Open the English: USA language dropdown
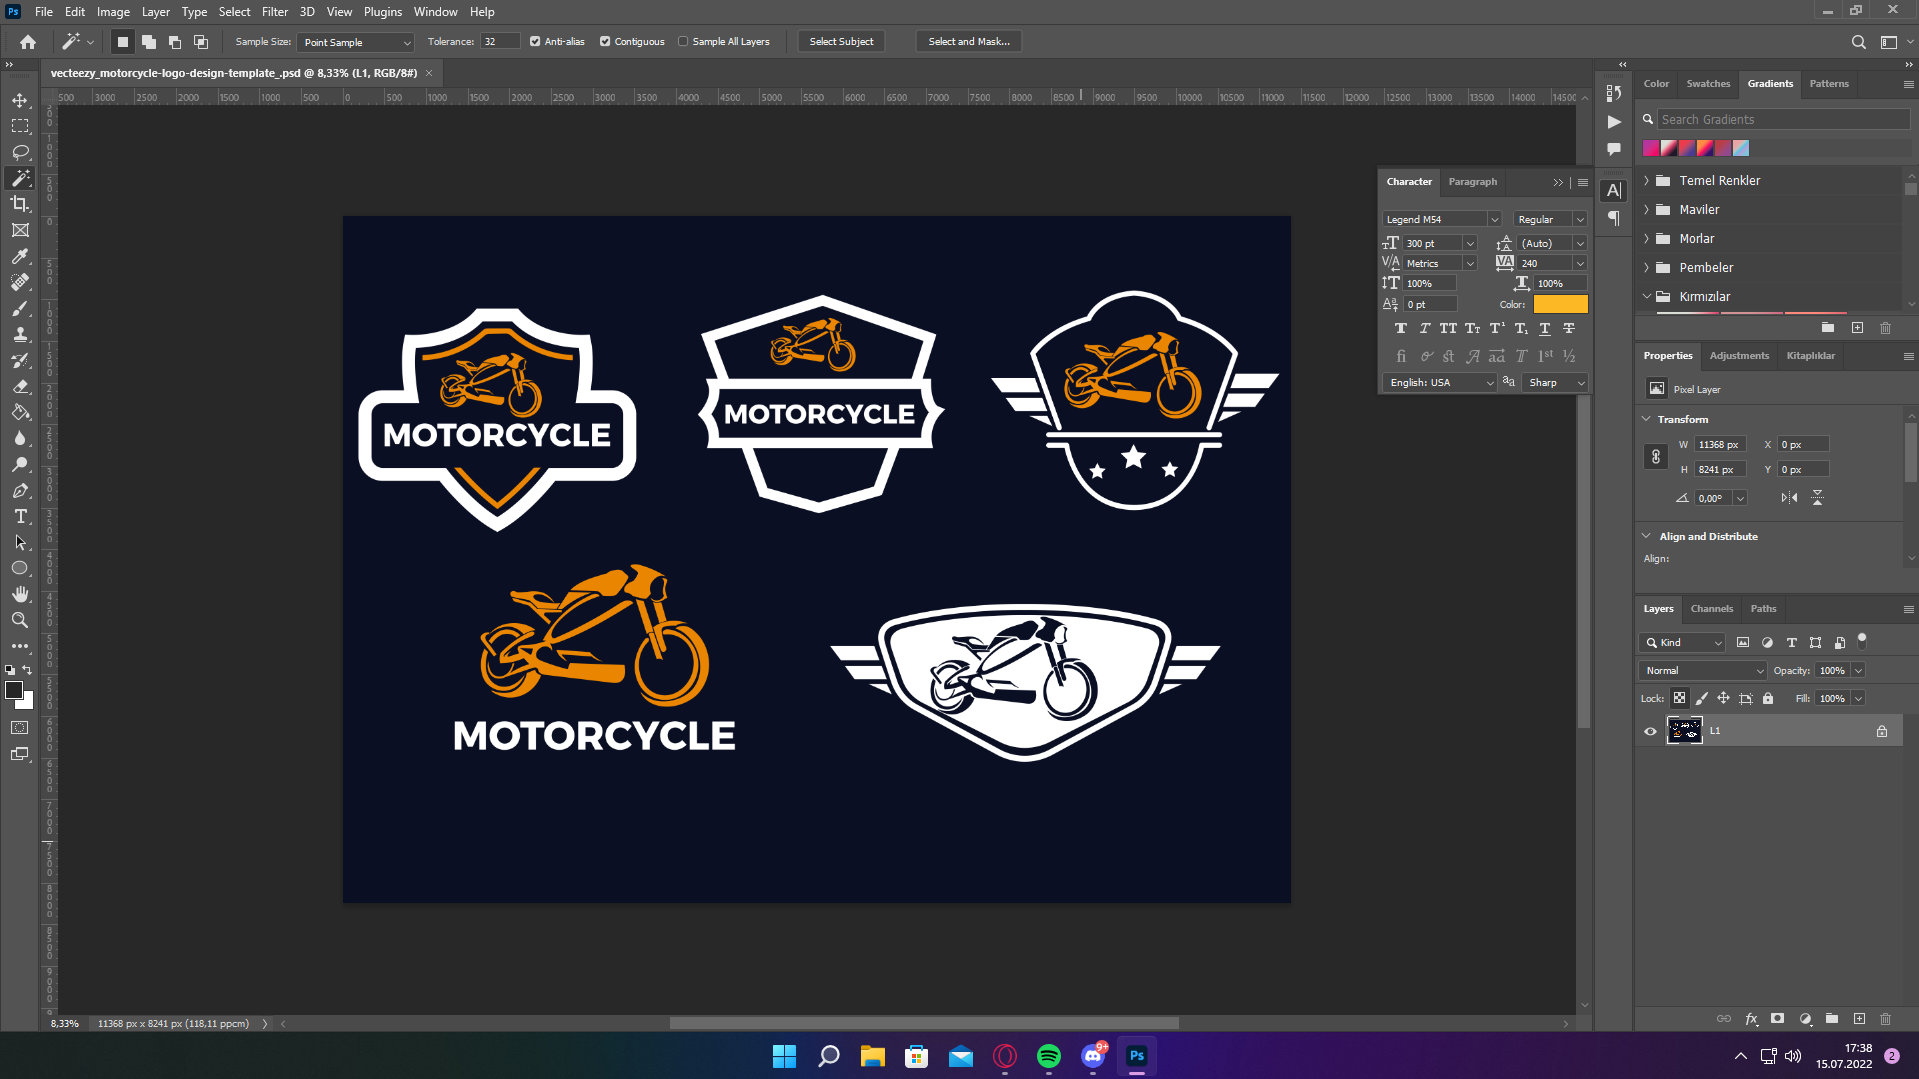The image size is (1919, 1079). tap(1440, 383)
